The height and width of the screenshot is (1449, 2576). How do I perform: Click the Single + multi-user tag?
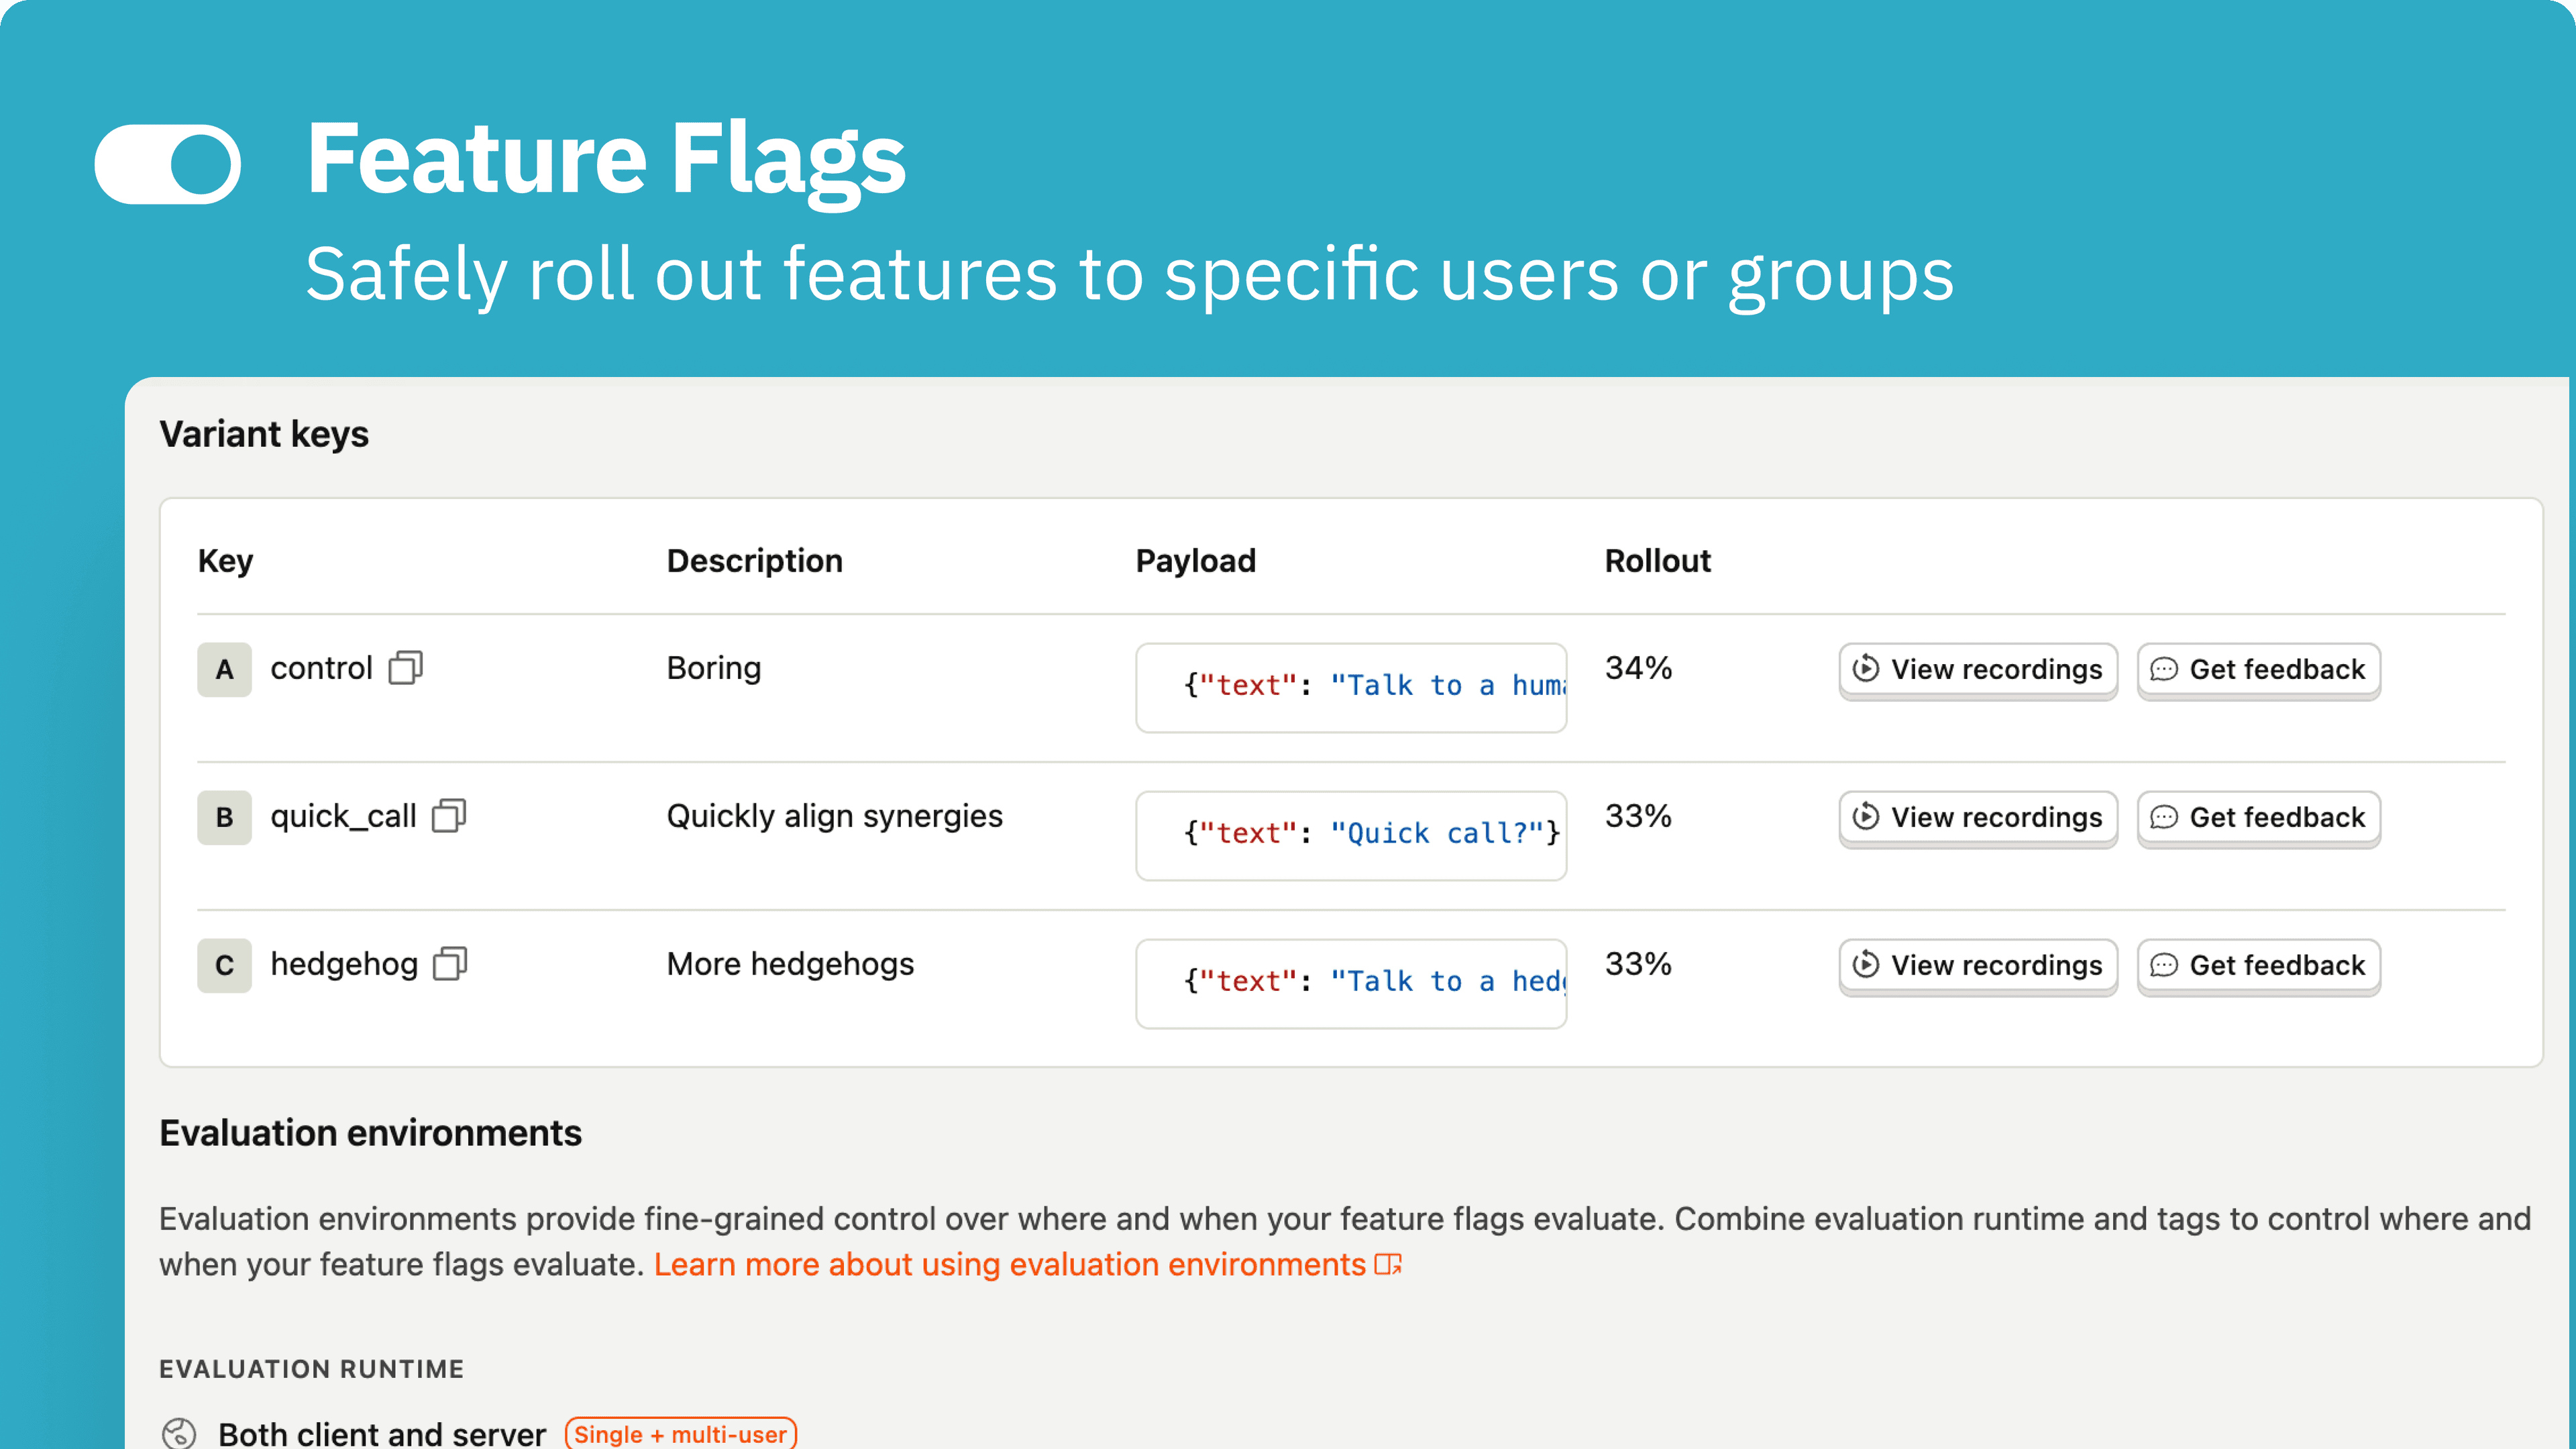680,1433
